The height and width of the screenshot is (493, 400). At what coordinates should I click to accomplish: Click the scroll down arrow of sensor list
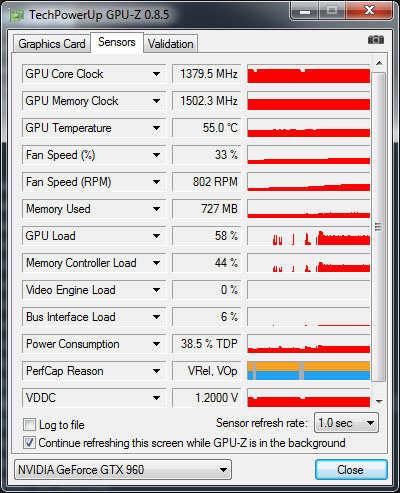379,401
